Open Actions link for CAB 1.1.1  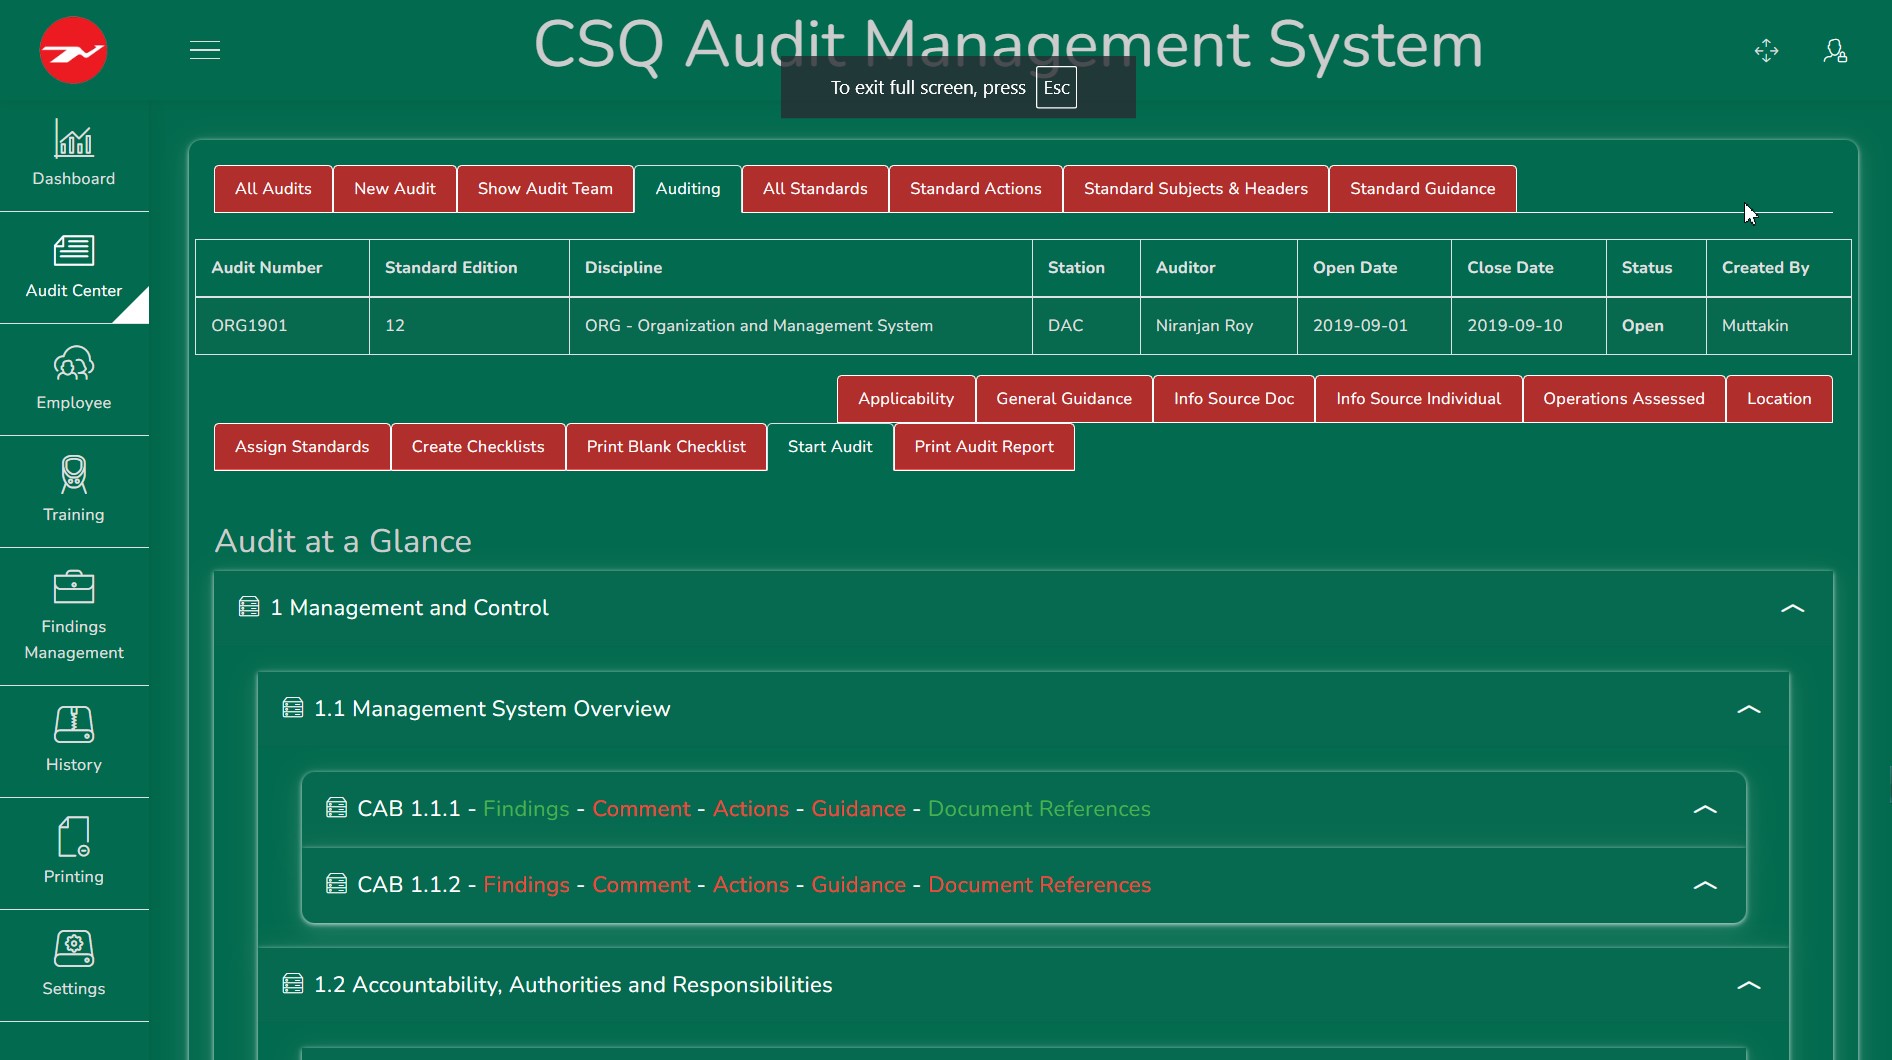[x=751, y=809]
